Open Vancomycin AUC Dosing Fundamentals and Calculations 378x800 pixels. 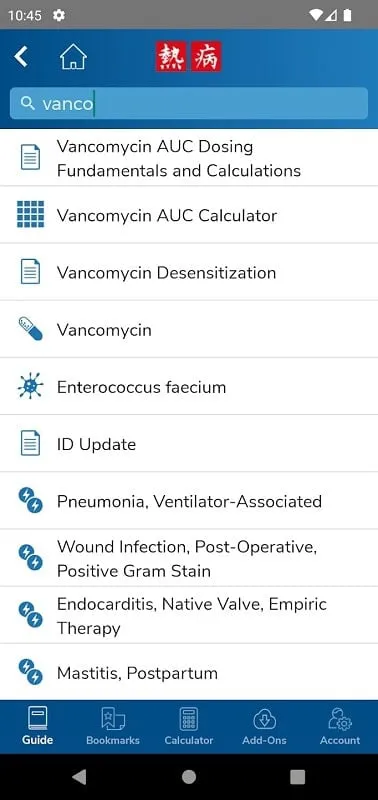(x=189, y=157)
